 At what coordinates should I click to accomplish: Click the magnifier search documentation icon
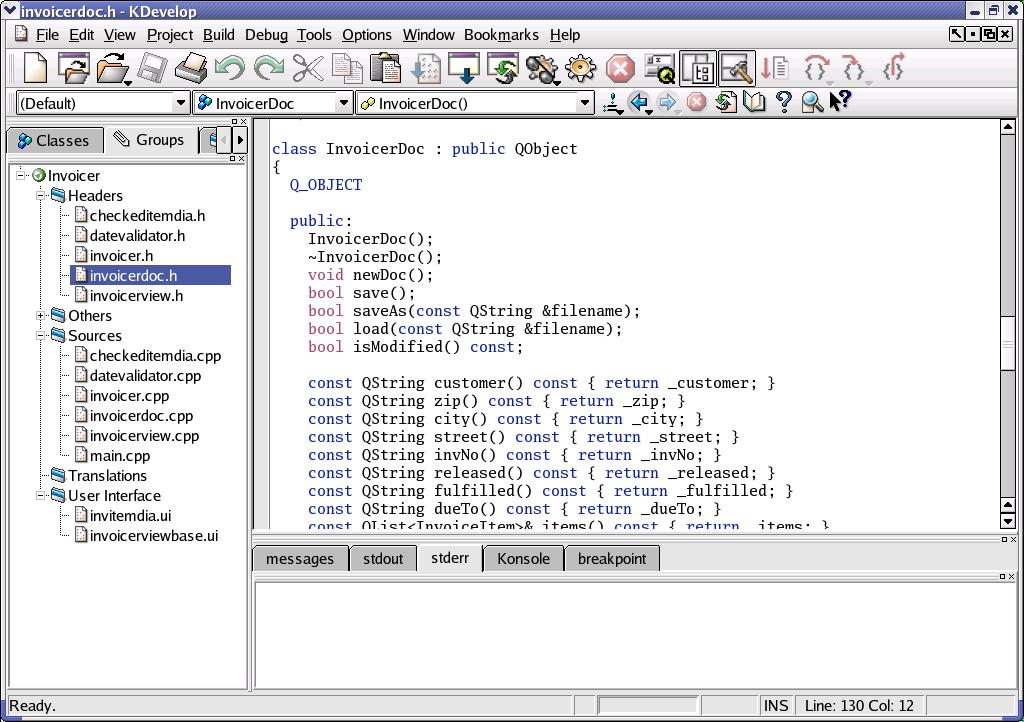tap(812, 102)
